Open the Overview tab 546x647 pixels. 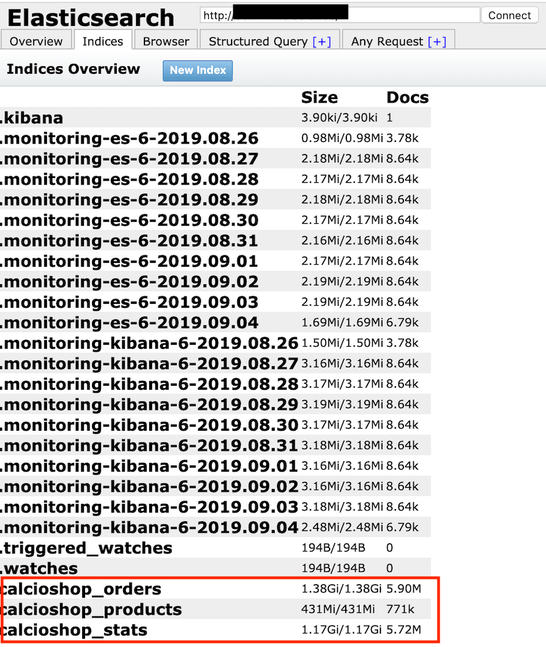pos(36,41)
